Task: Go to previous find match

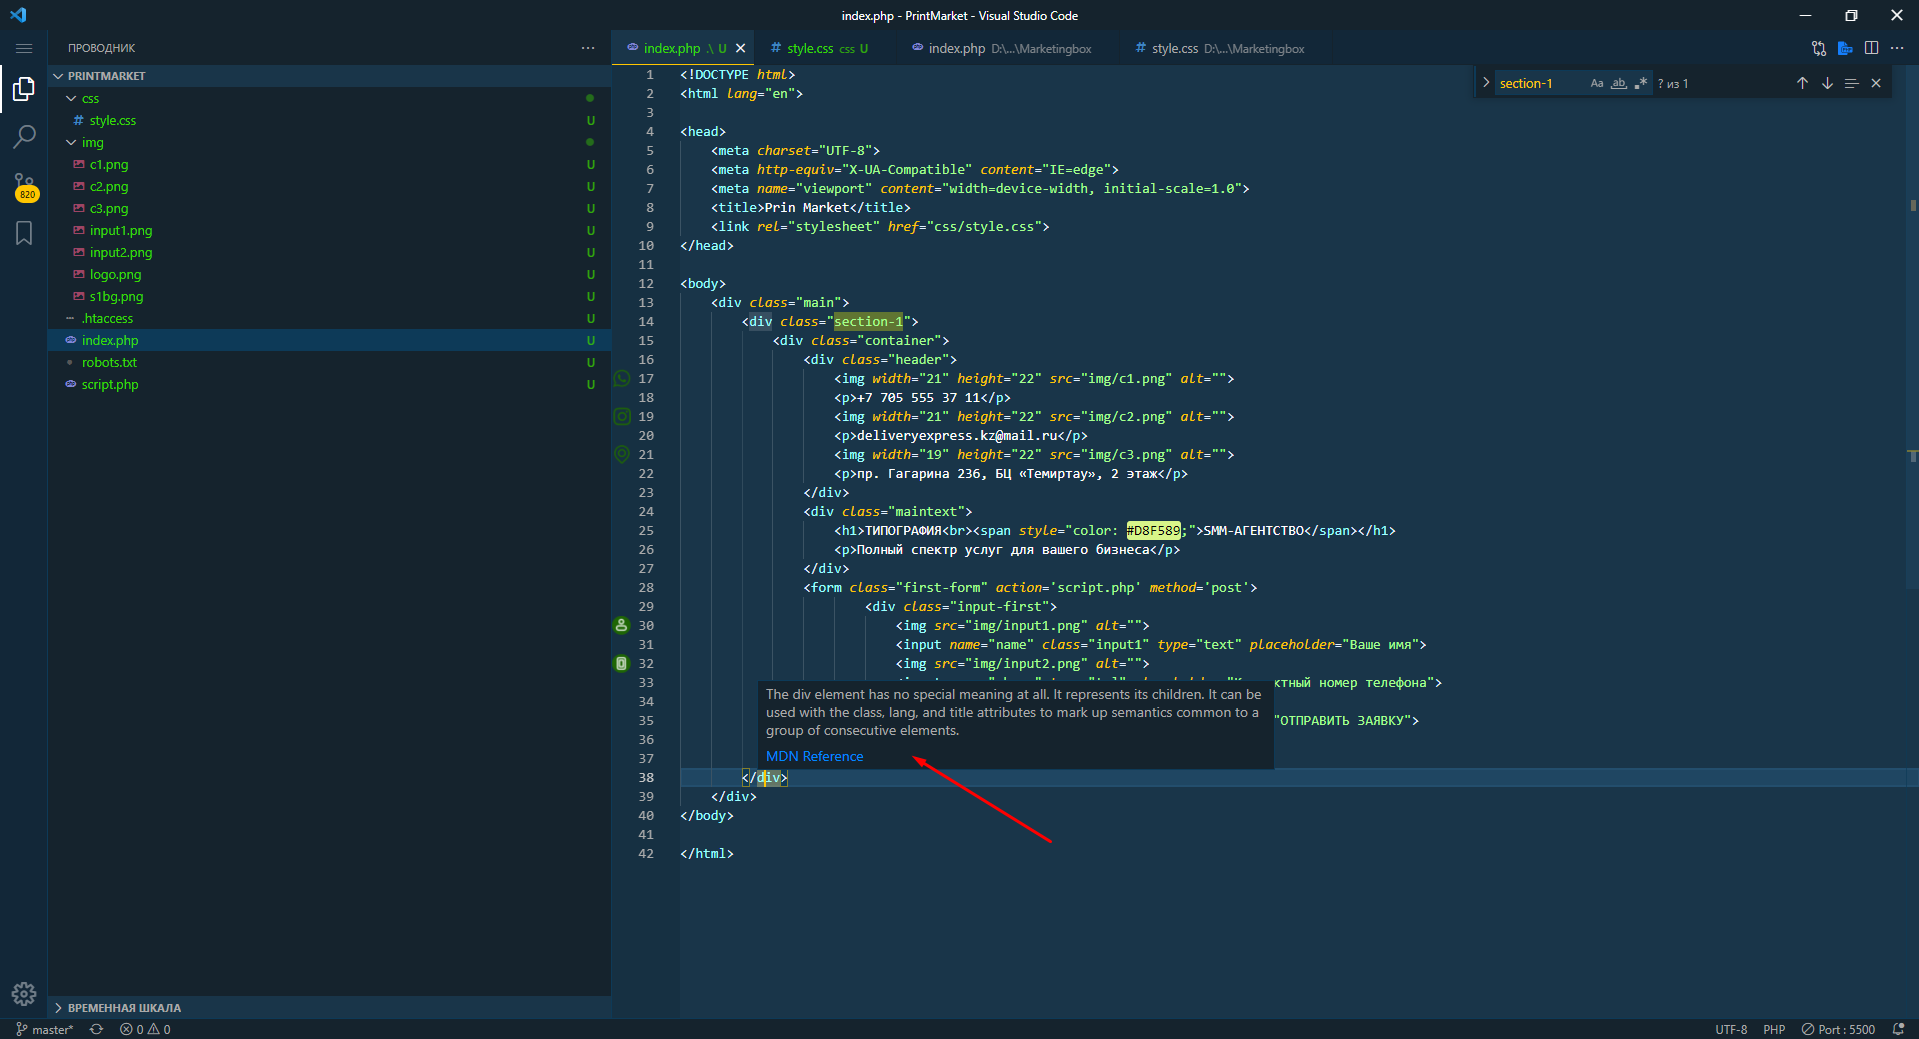Action: [1802, 83]
